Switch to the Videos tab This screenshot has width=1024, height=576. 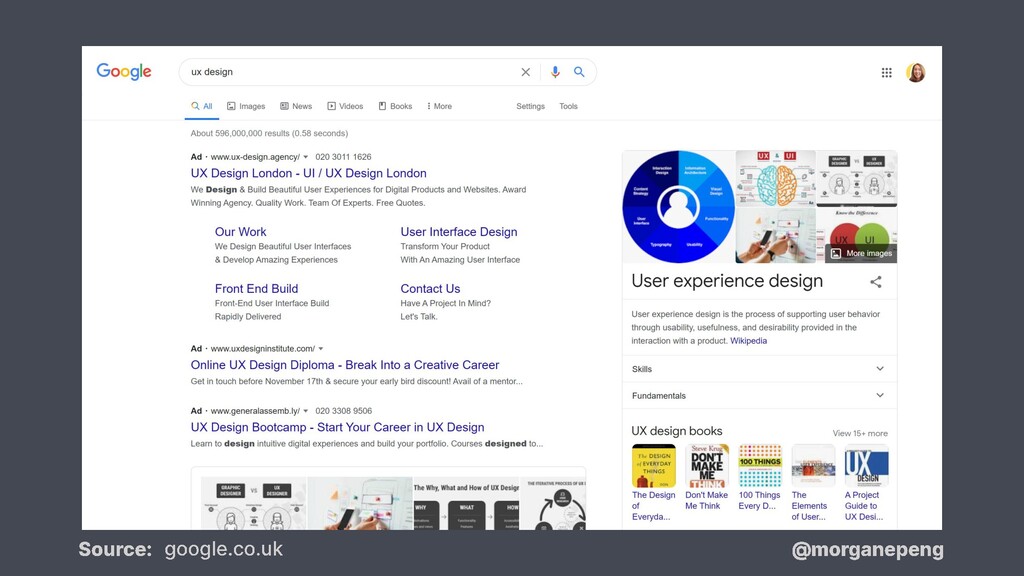[x=345, y=106]
